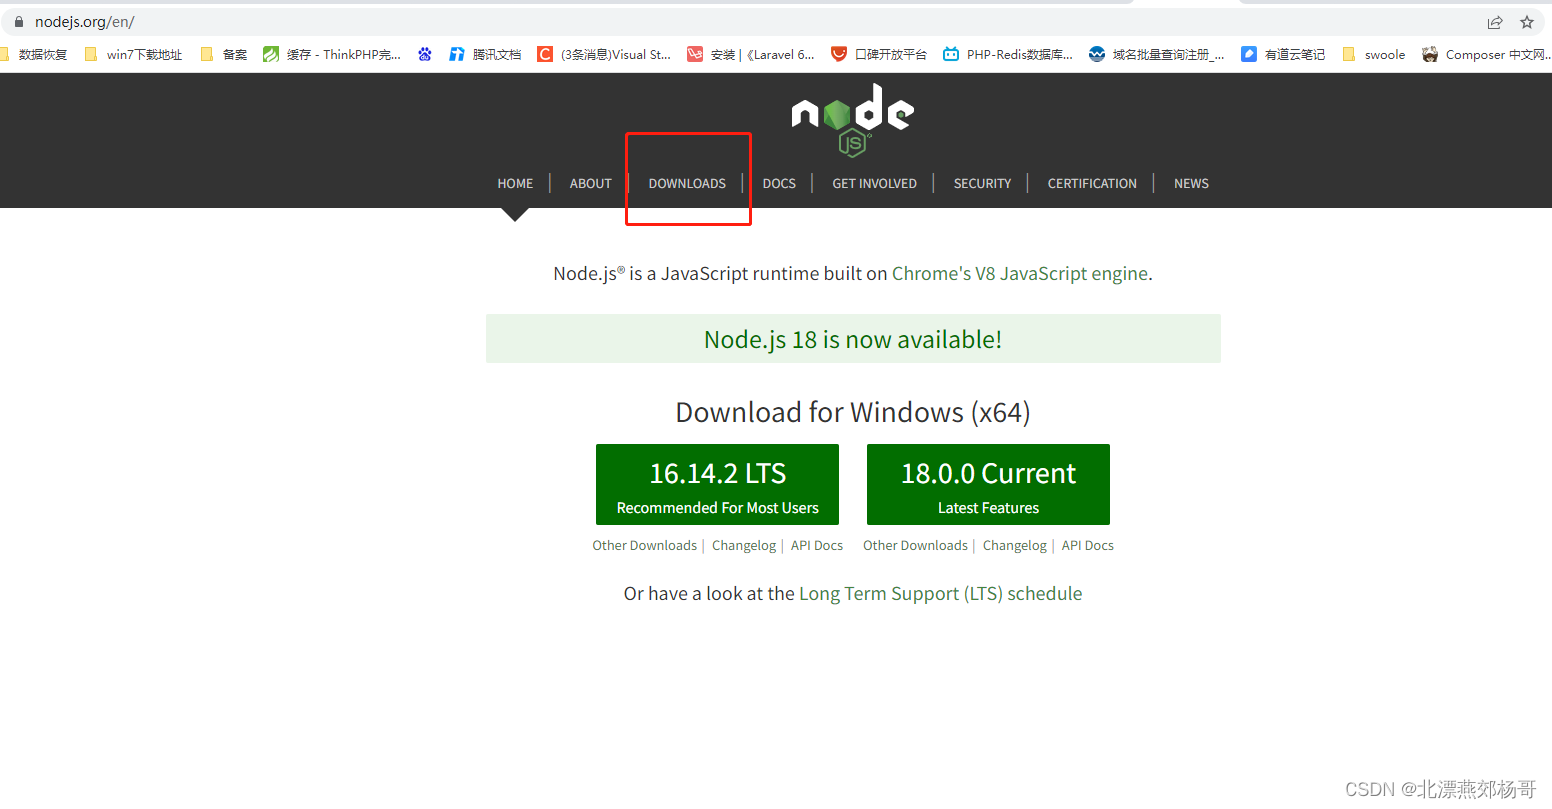
Task: Open the ABOUT nav item
Action: point(590,184)
